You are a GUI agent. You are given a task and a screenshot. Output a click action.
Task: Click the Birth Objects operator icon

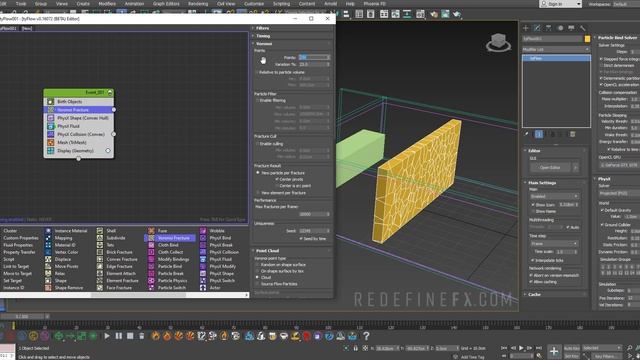pos(51,102)
